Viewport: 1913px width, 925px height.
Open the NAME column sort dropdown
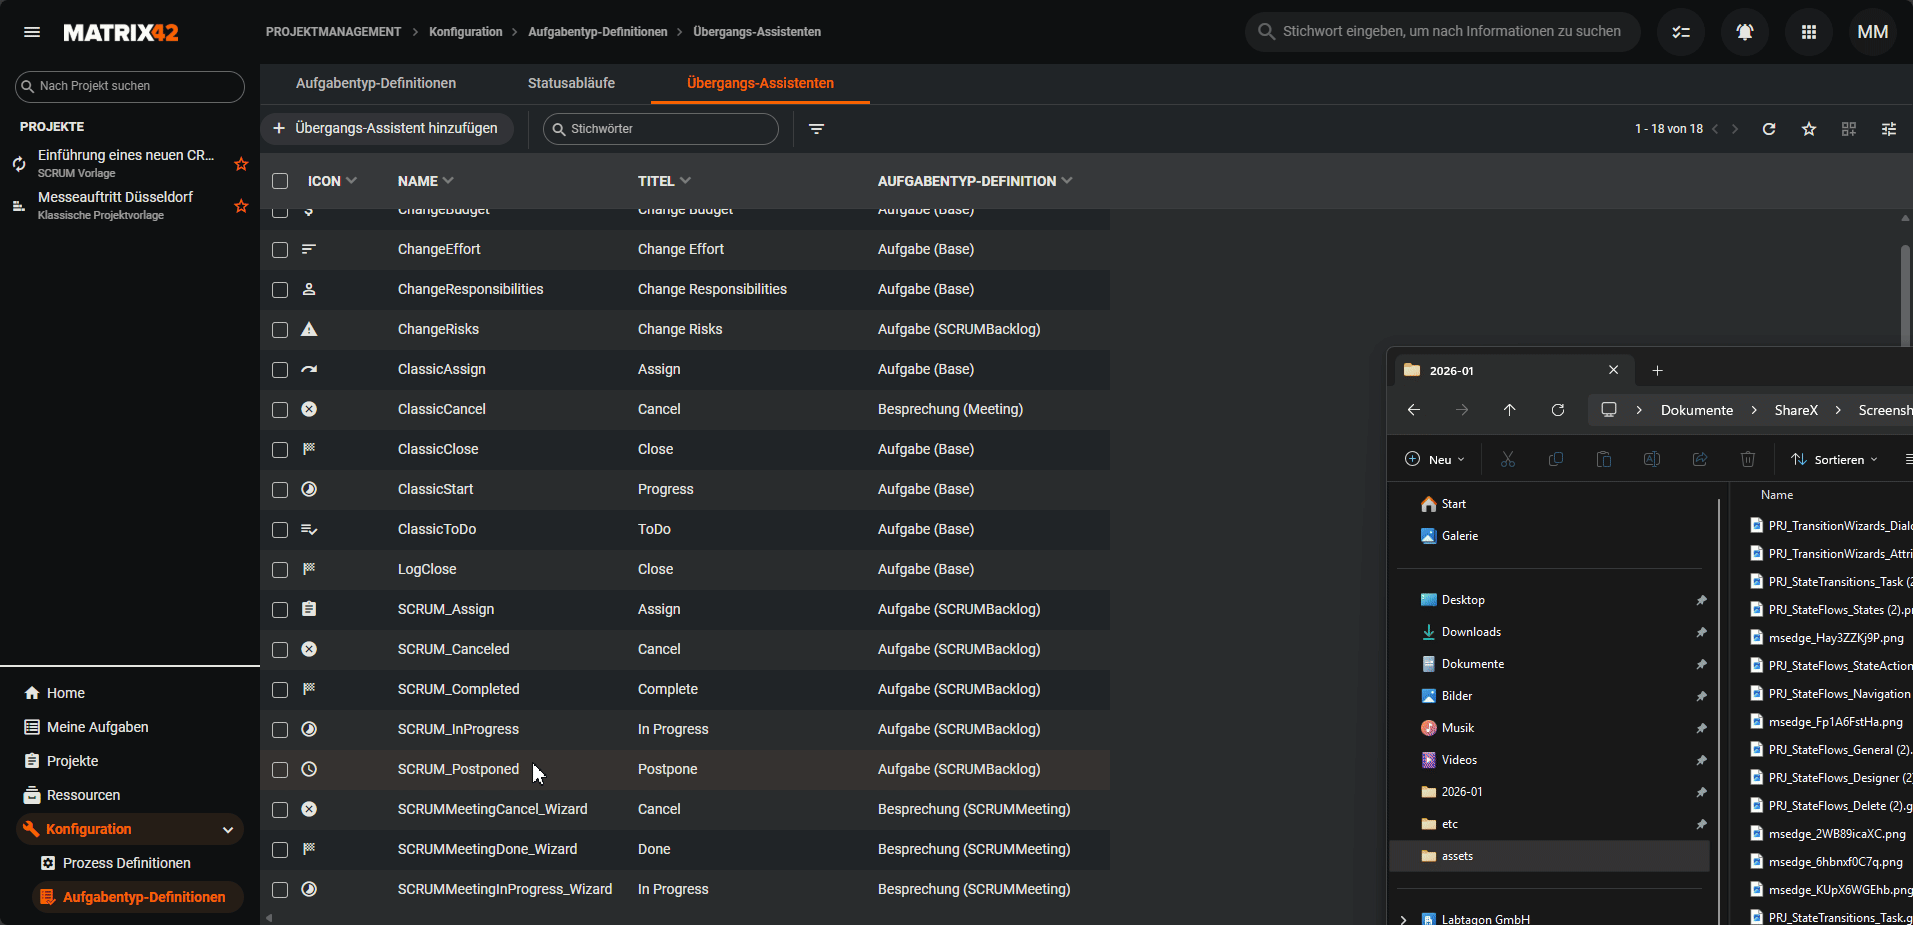coord(448,181)
